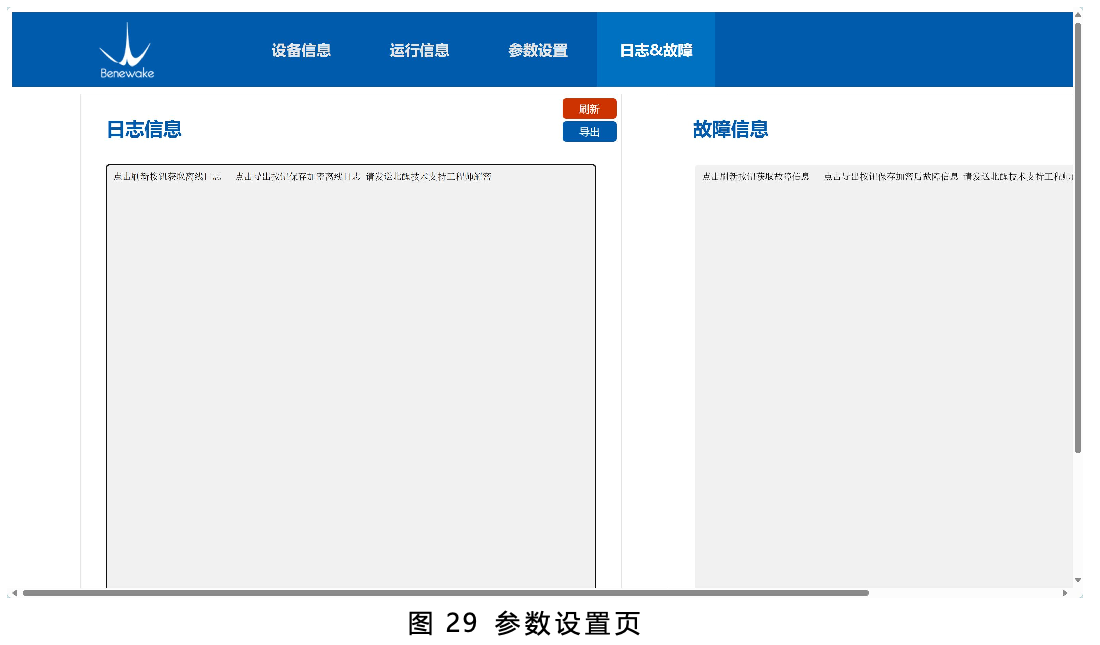Image resolution: width=1100 pixels, height=645 pixels.
Task: Click the 日志信息 heading
Action: [x=144, y=129]
